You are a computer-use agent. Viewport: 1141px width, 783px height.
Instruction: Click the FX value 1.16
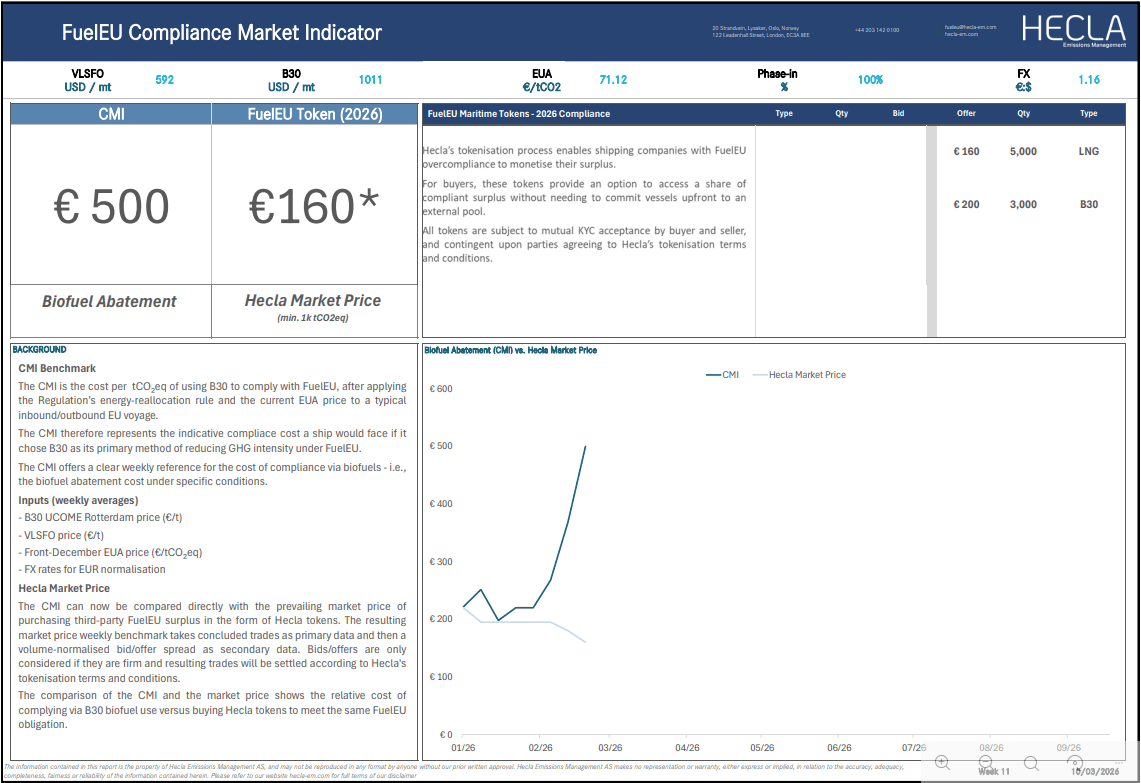click(1089, 80)
